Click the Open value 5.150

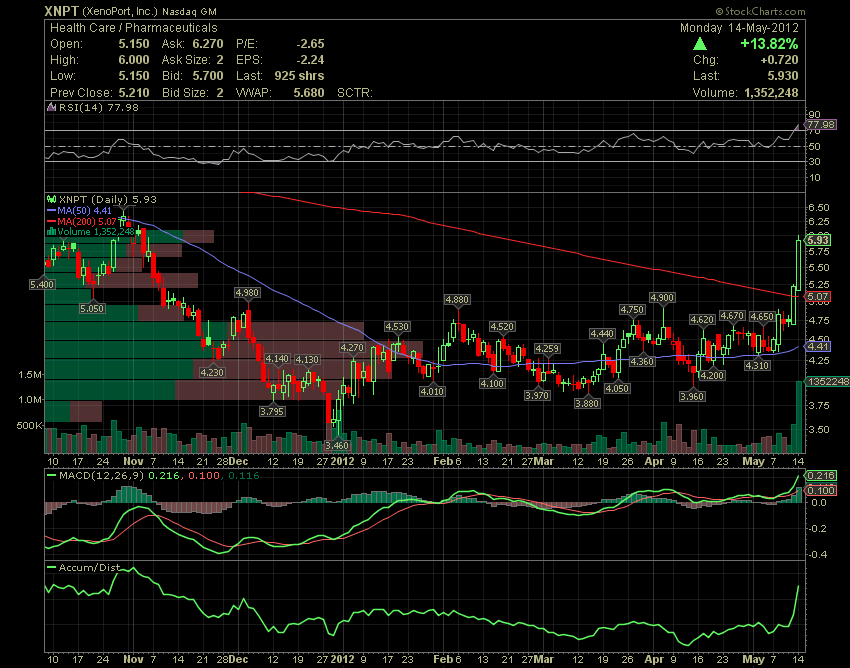point(134,44)
